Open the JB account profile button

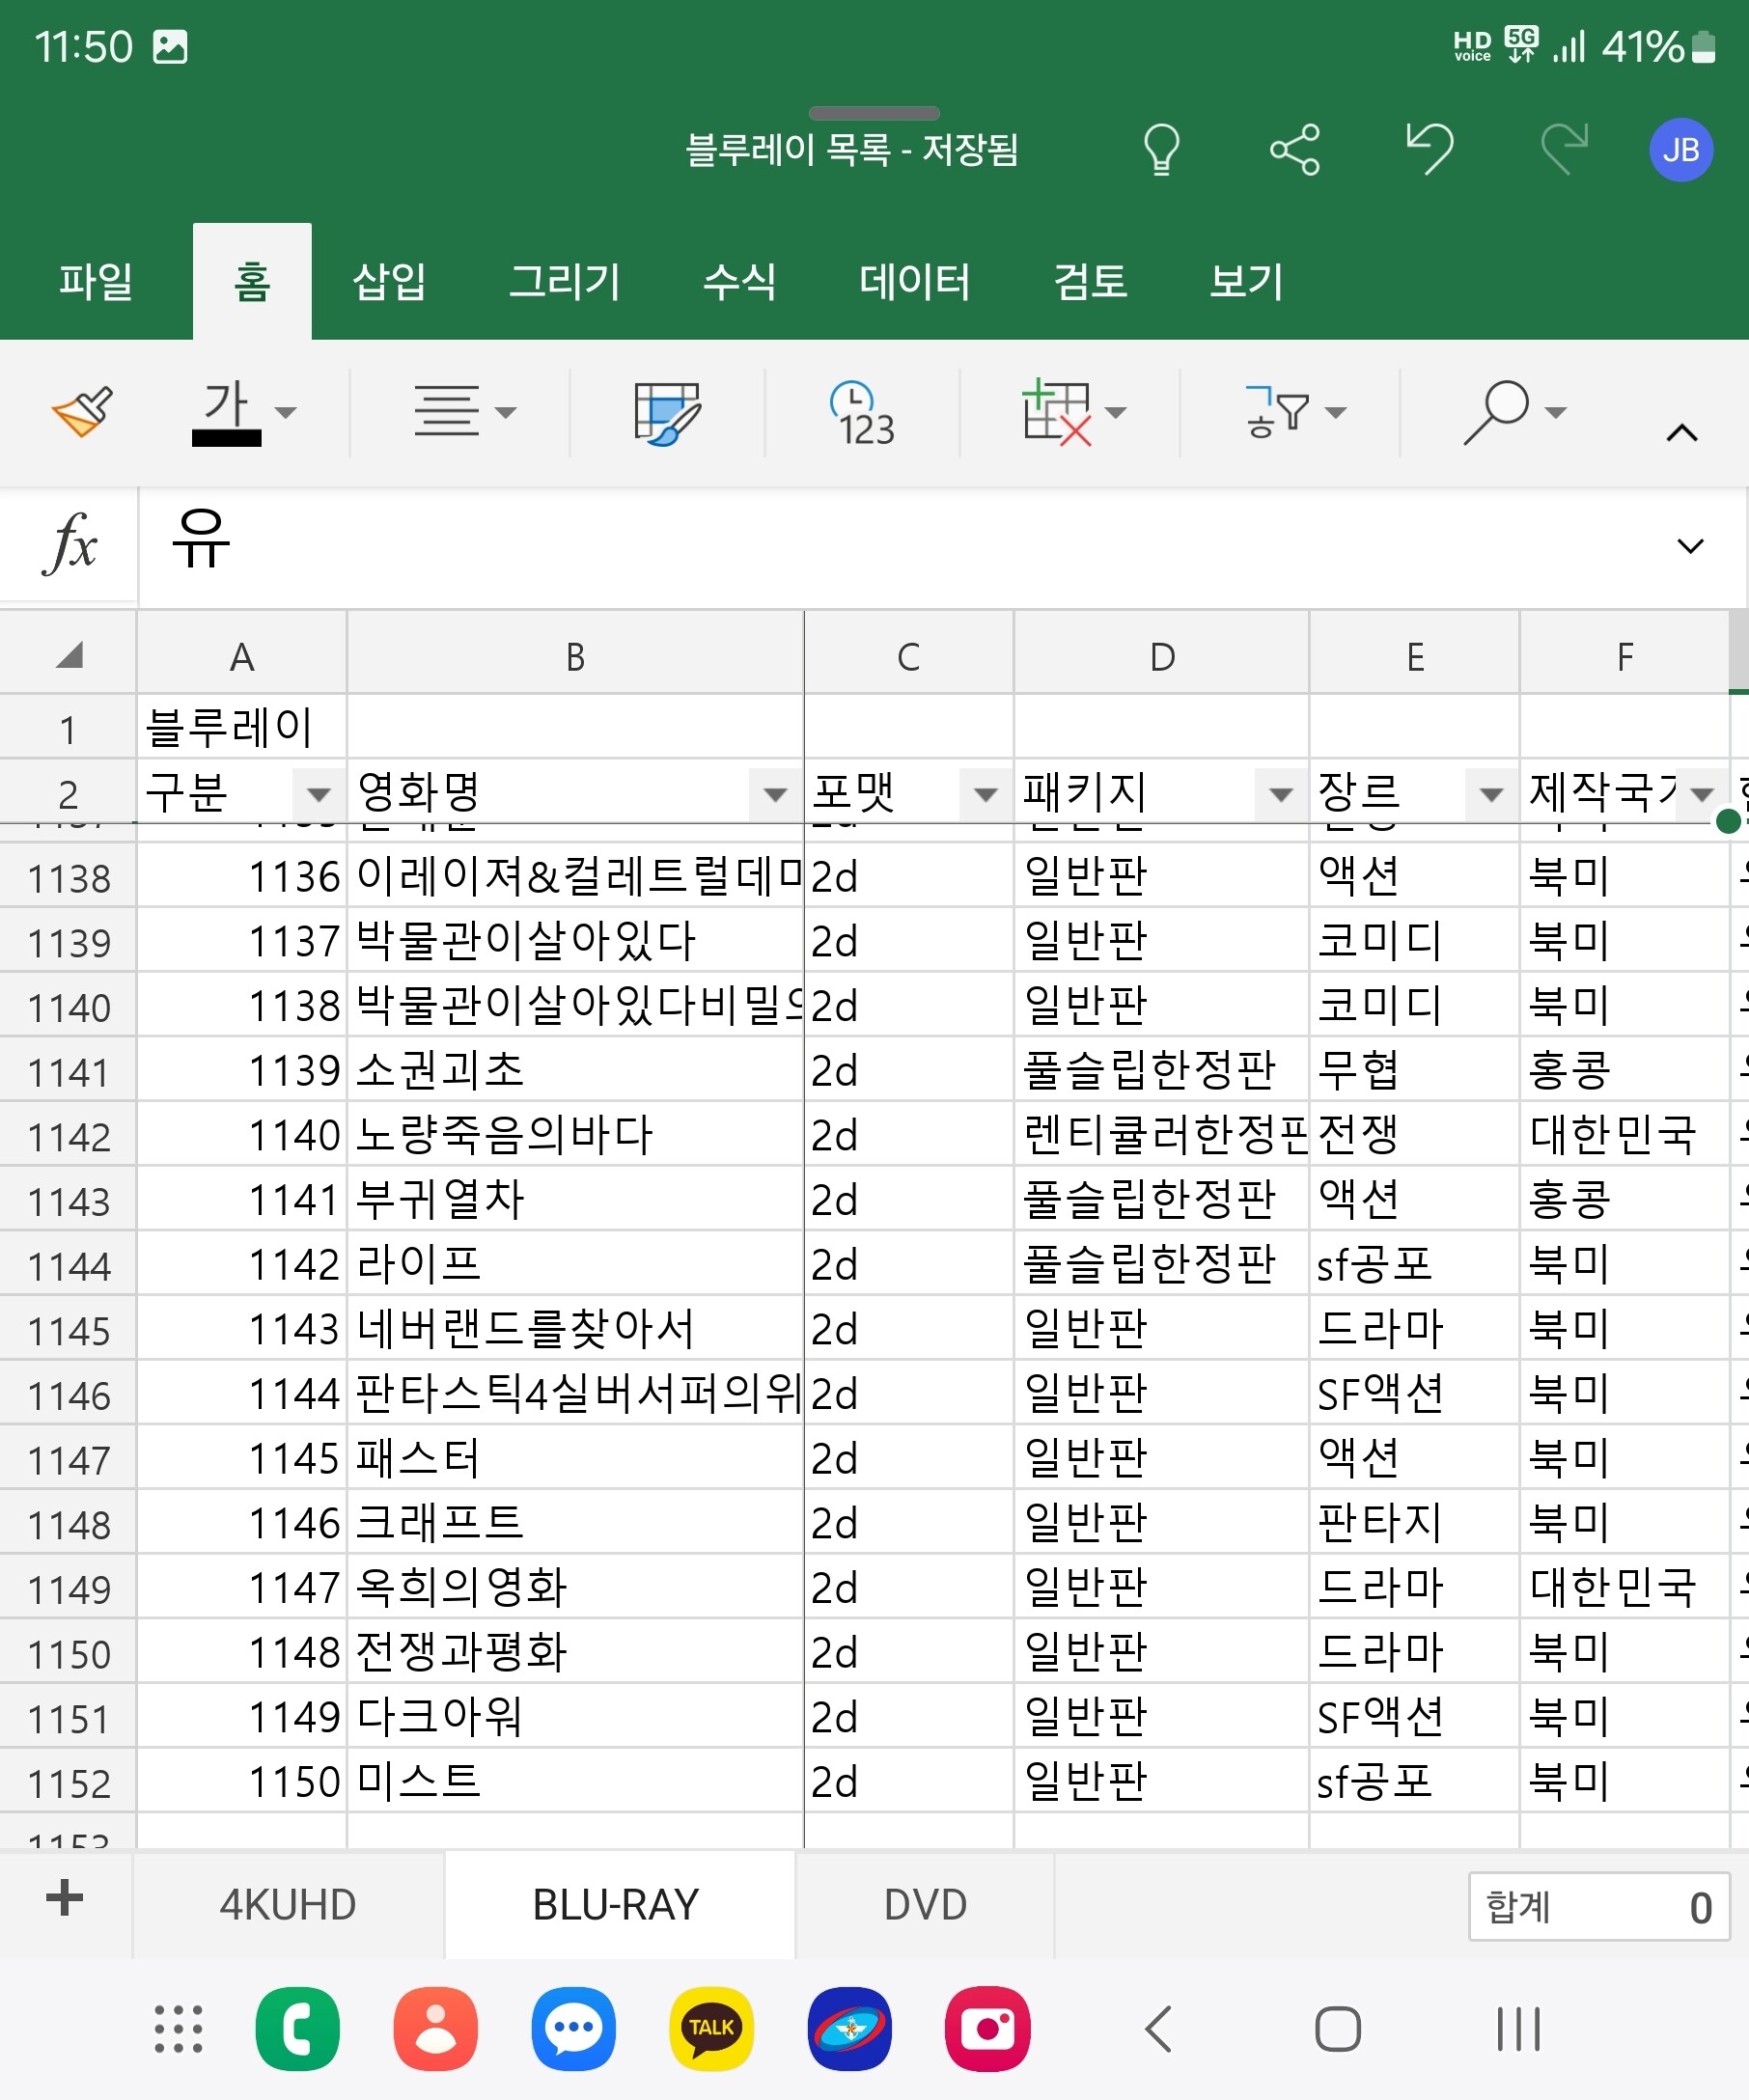[x=1680, y=150]
